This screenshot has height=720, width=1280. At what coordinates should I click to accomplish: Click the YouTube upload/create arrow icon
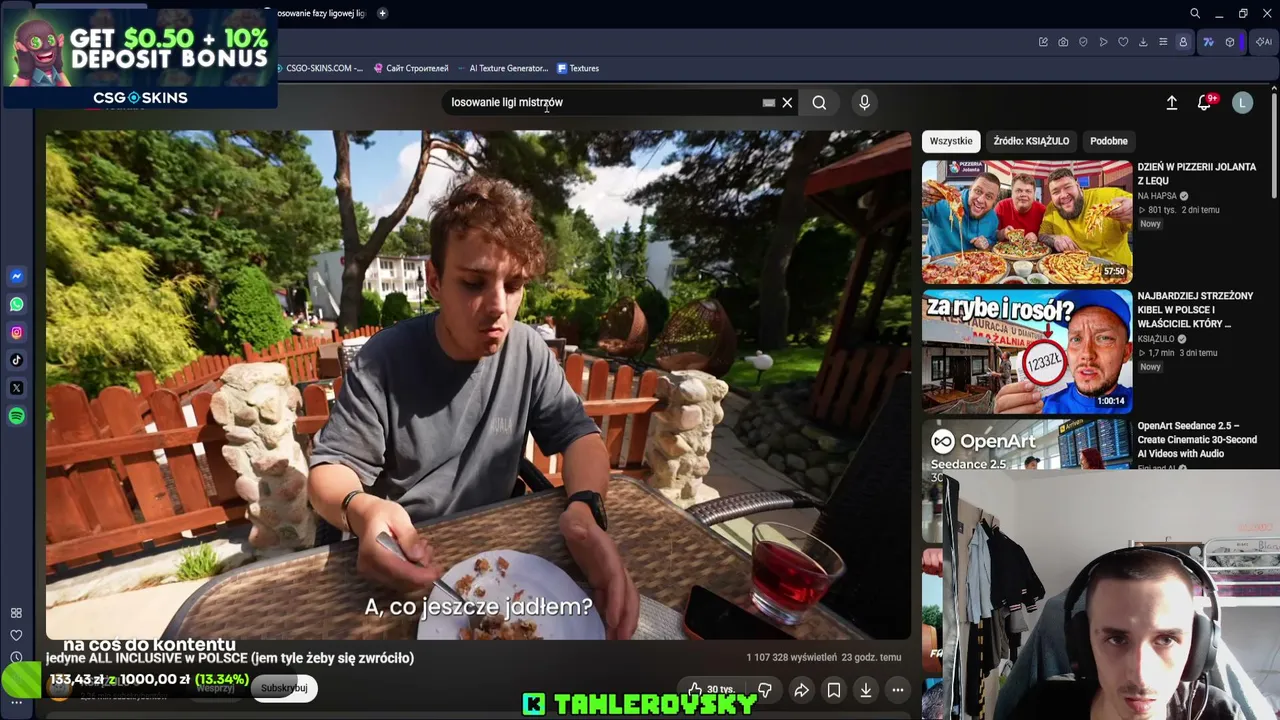pos(1172,102)
